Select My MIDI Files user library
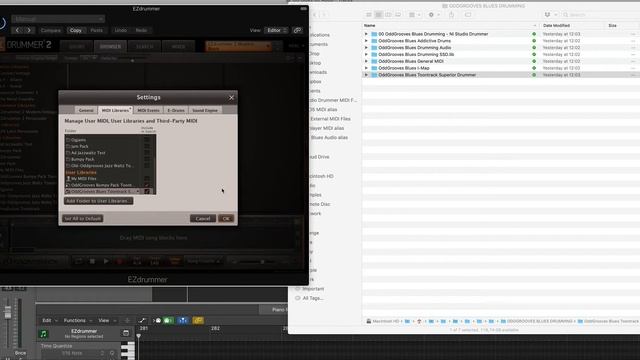Viewport: 640px width, 360px height. click(84, 179)
